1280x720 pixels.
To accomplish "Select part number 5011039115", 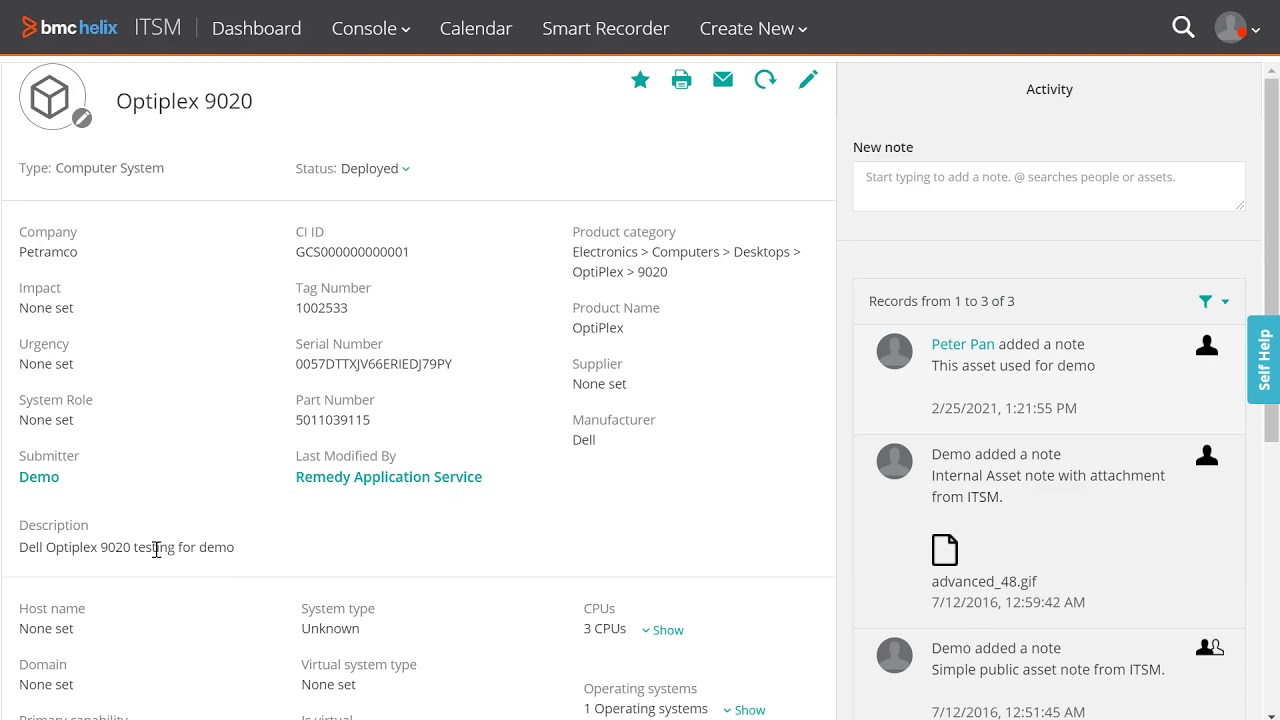I will click(x=333, y=420).
